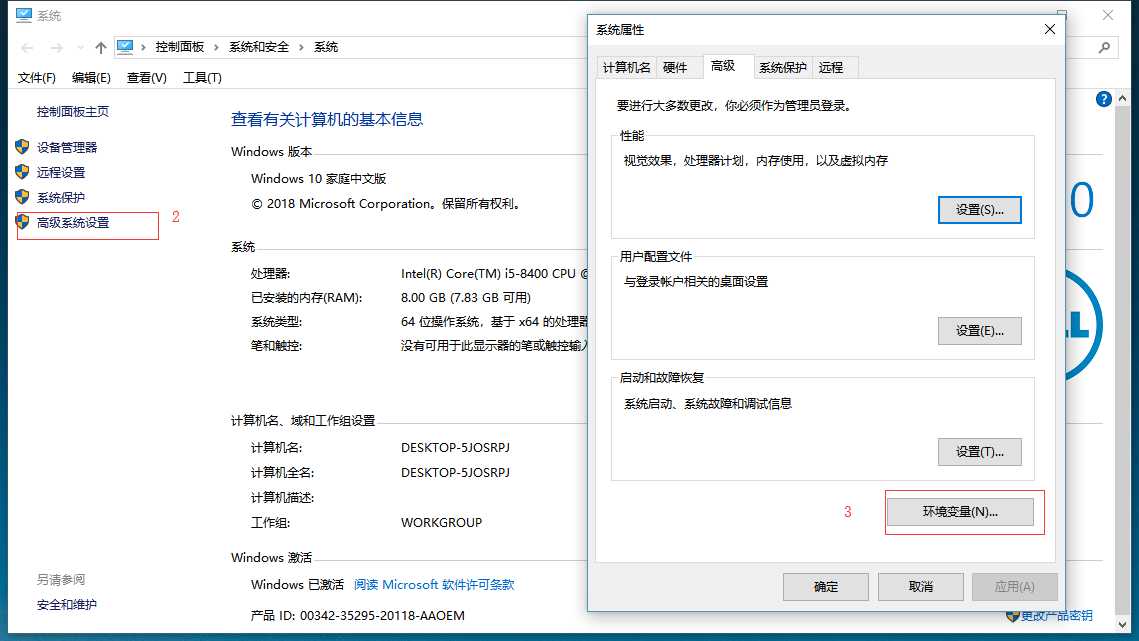
Task: Click the WORKGROUP value text
Action: 442,523
